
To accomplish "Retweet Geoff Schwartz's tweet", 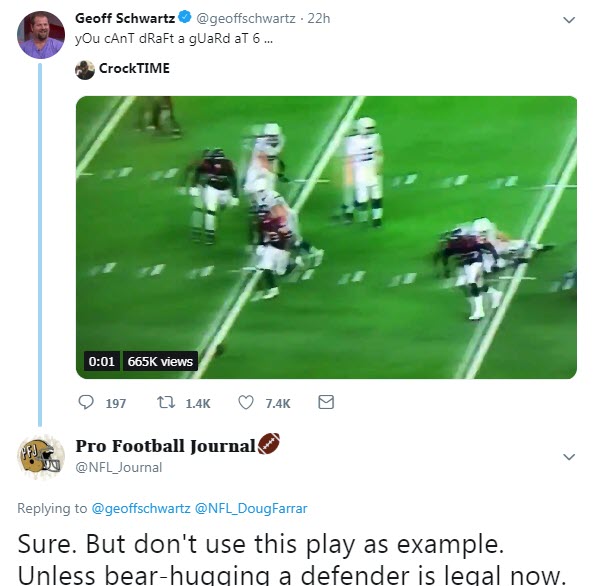I will [x=168, y=403].
